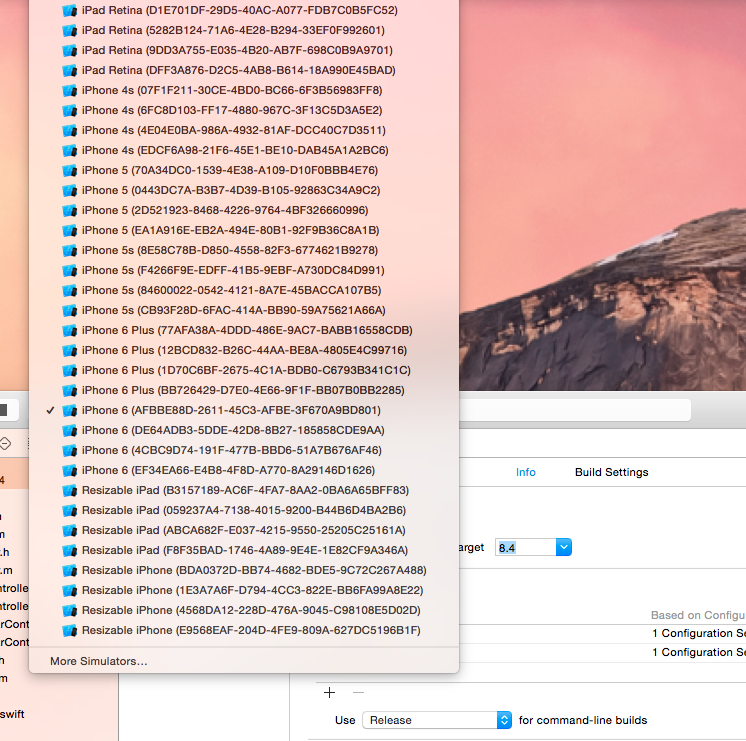Choose iPhone 6 (4CBC9D74-191F-477B-BBD6-51A7B676AF46)
746x741 pixels.
point(244,450)
